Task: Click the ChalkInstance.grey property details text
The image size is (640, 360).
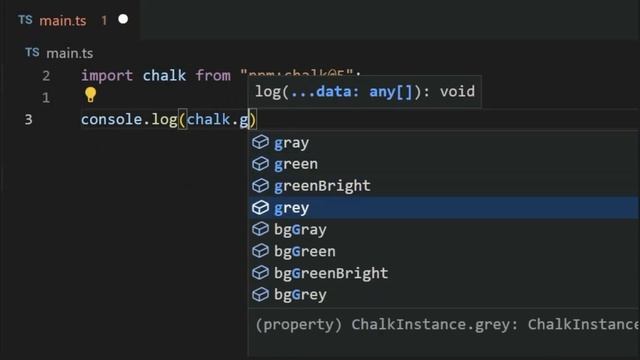Action: pos(447,325)
